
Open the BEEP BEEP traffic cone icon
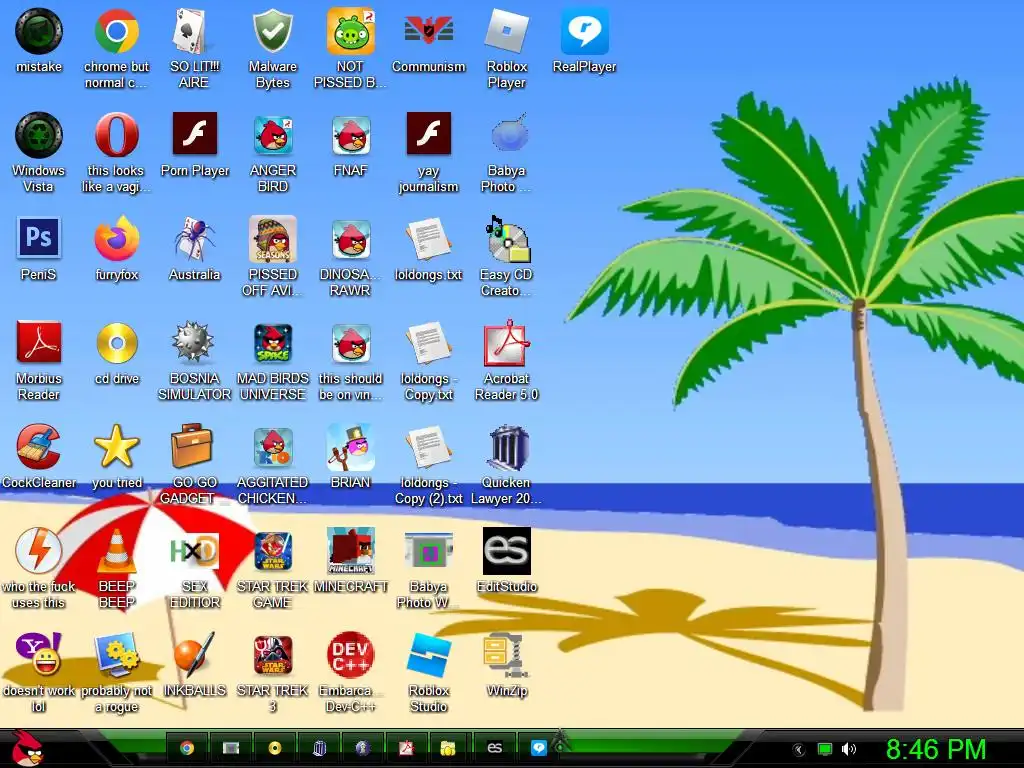(116, 551)
